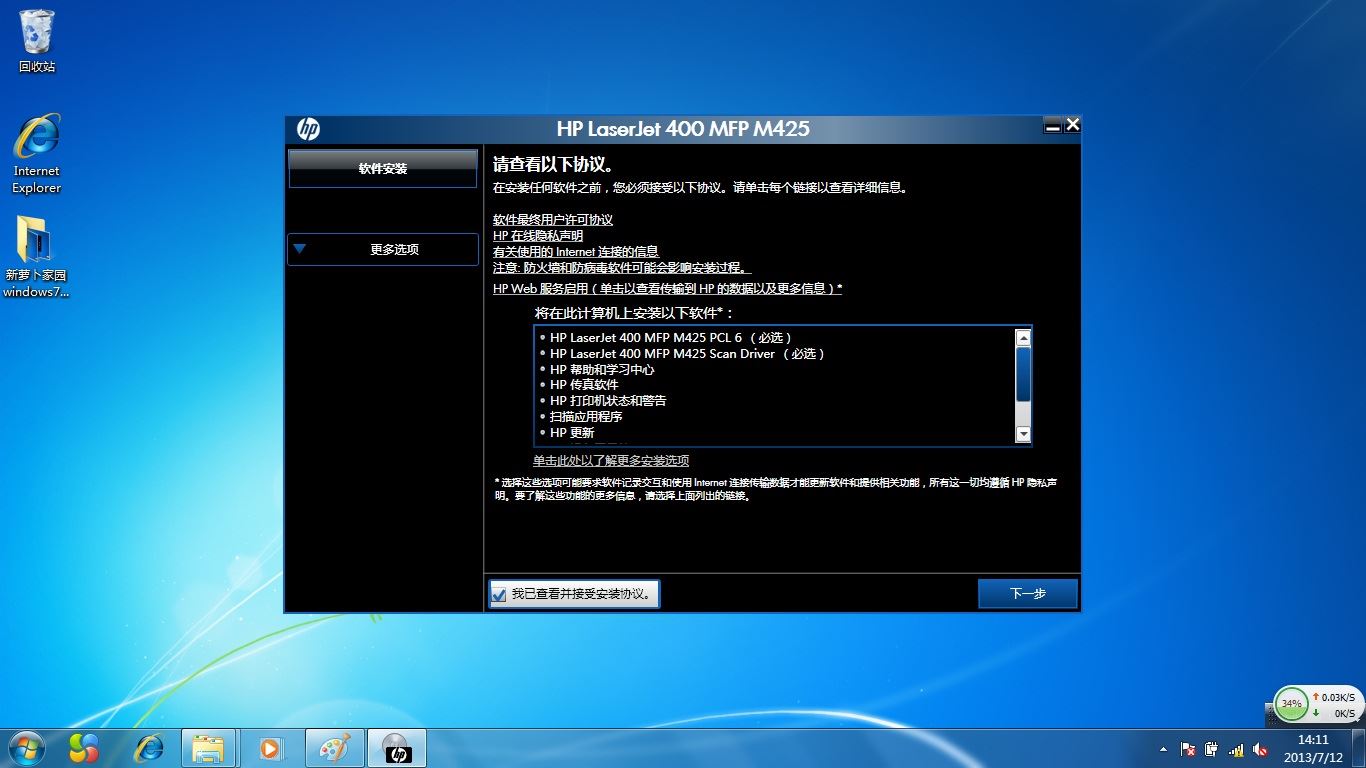Screen dimensions: 1366x768
Task: Select the 新萝卜家园 windows7 folder icon
Action: 36,257
